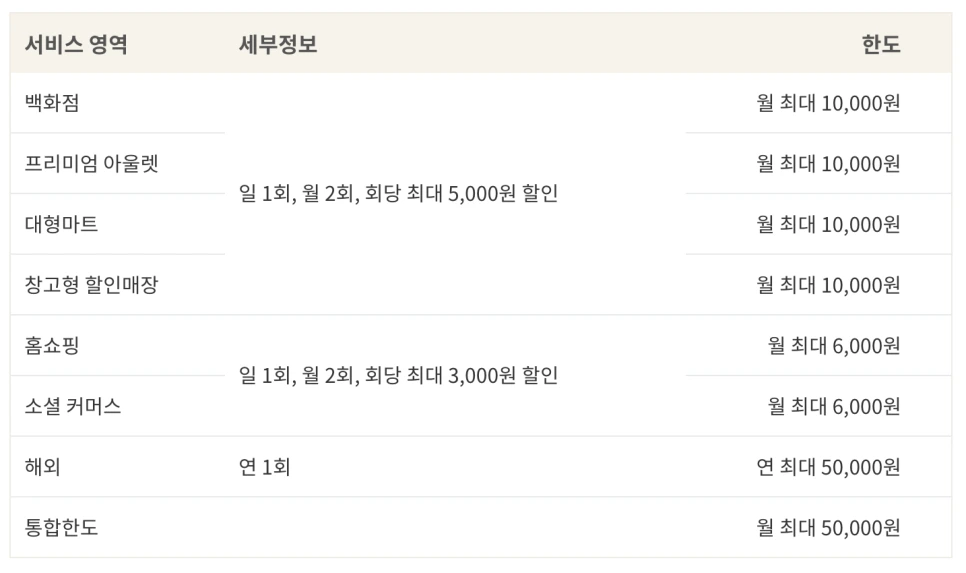Click the 연 1회 detail cell

pos(264,466)
